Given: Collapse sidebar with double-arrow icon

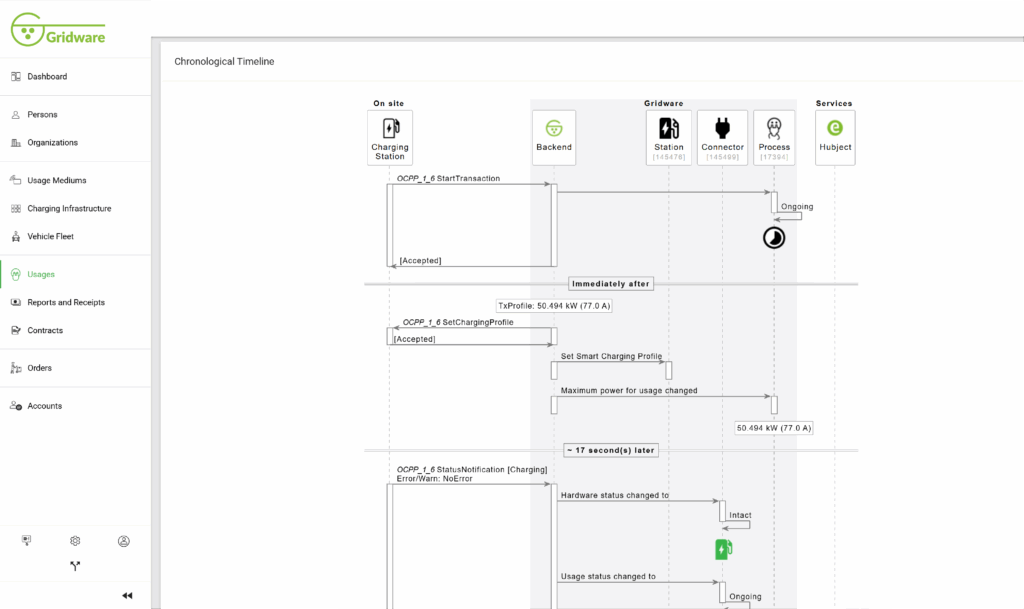Looking at the screenshot, I should (127, 595).
